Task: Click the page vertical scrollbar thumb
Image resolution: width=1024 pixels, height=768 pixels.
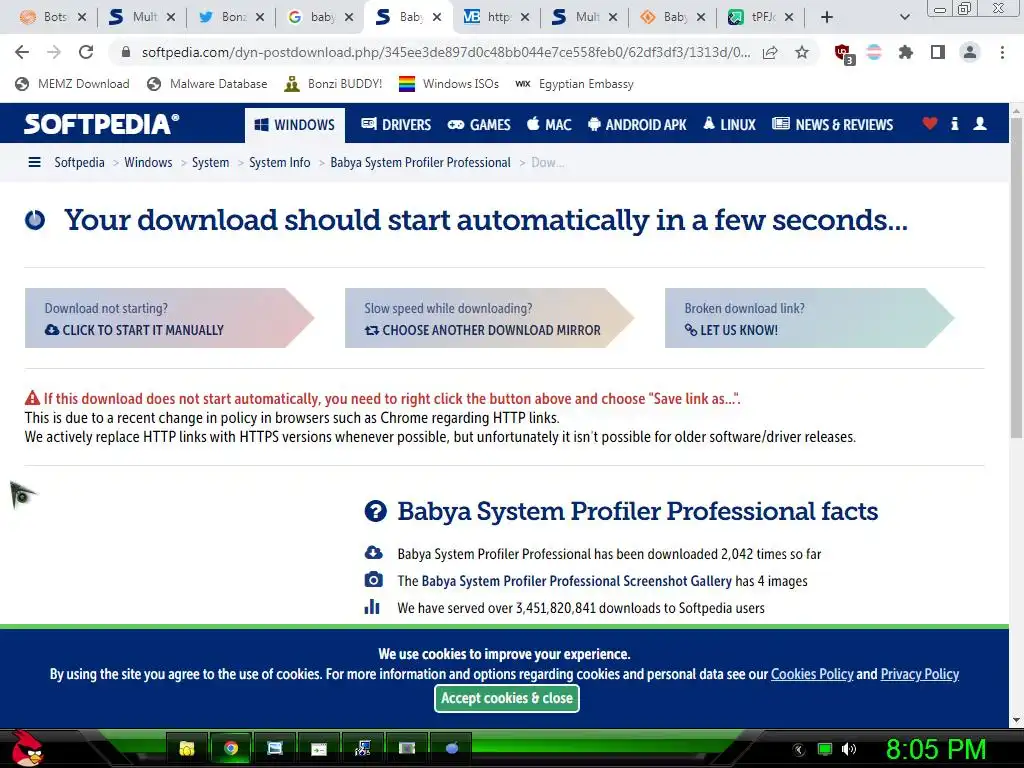Action: coord(1016,278)
